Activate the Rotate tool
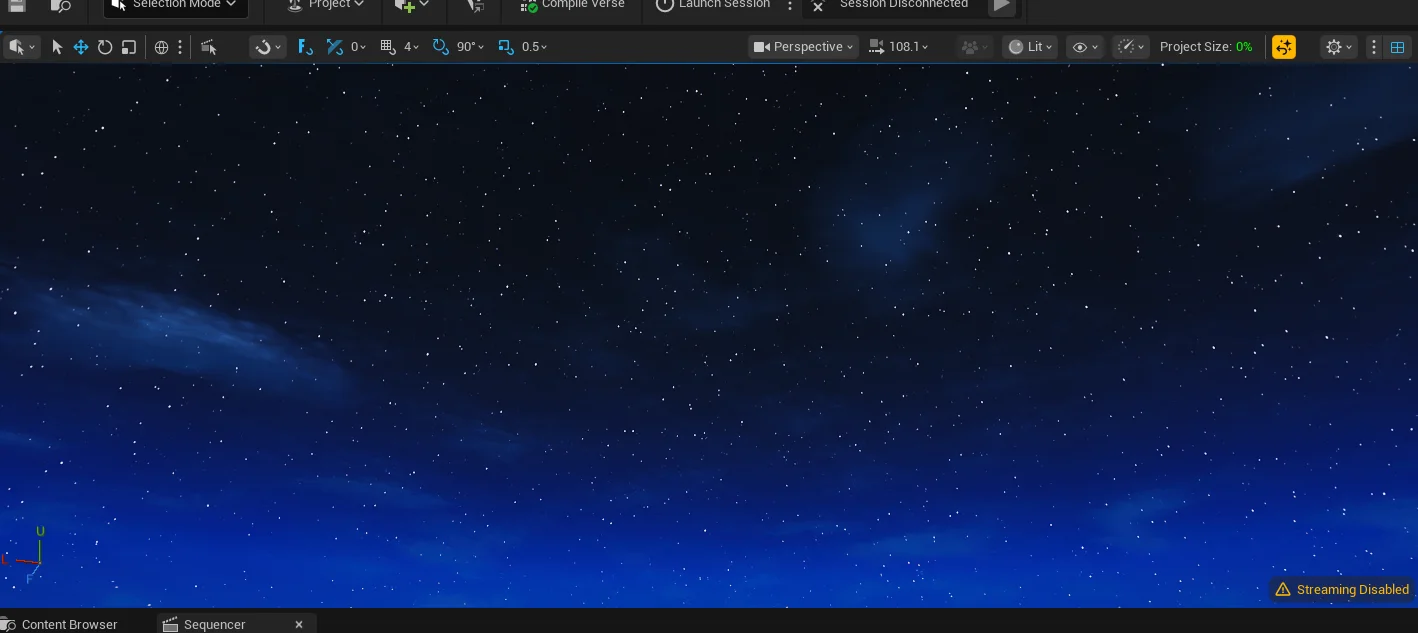 click(x=105, y=47)
